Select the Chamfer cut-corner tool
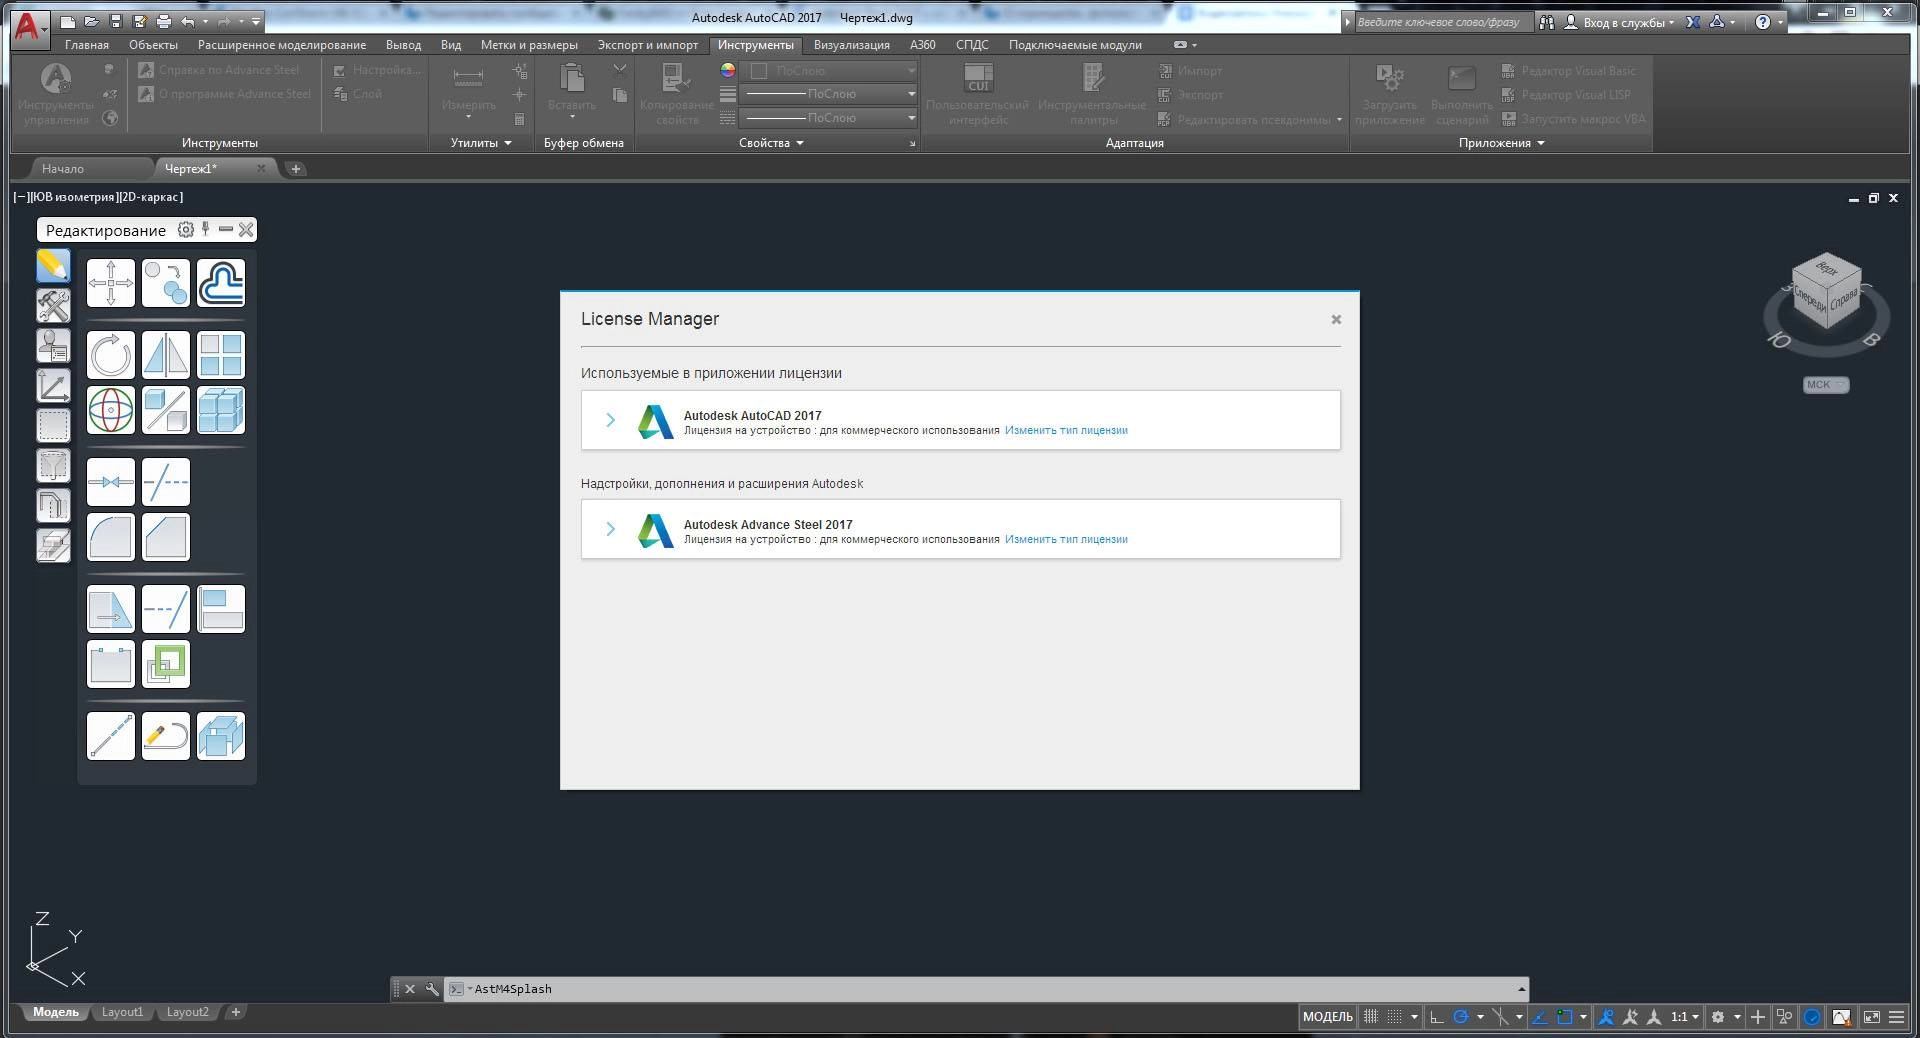 pos(166,537)
